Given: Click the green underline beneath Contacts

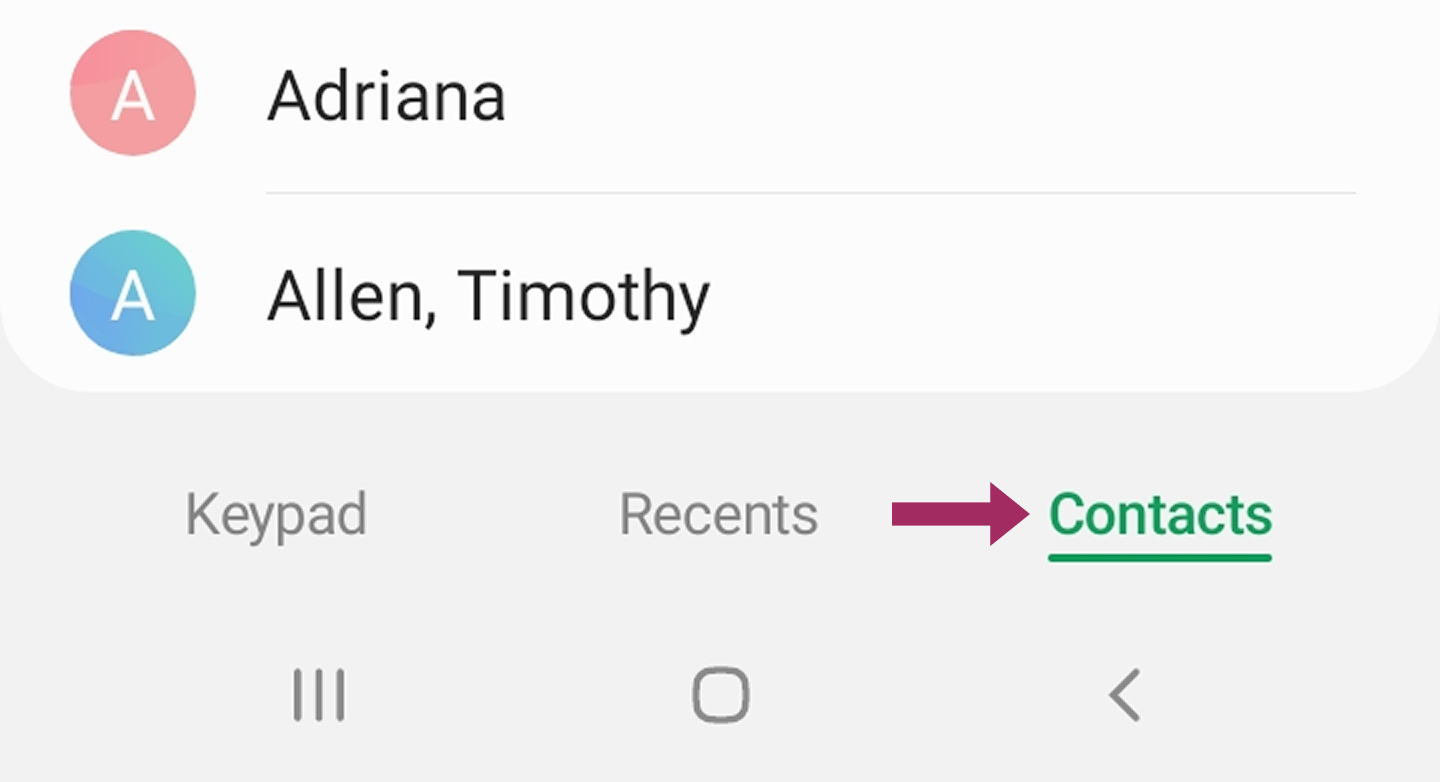Looking at the screenshot, I should point(1160,557).
